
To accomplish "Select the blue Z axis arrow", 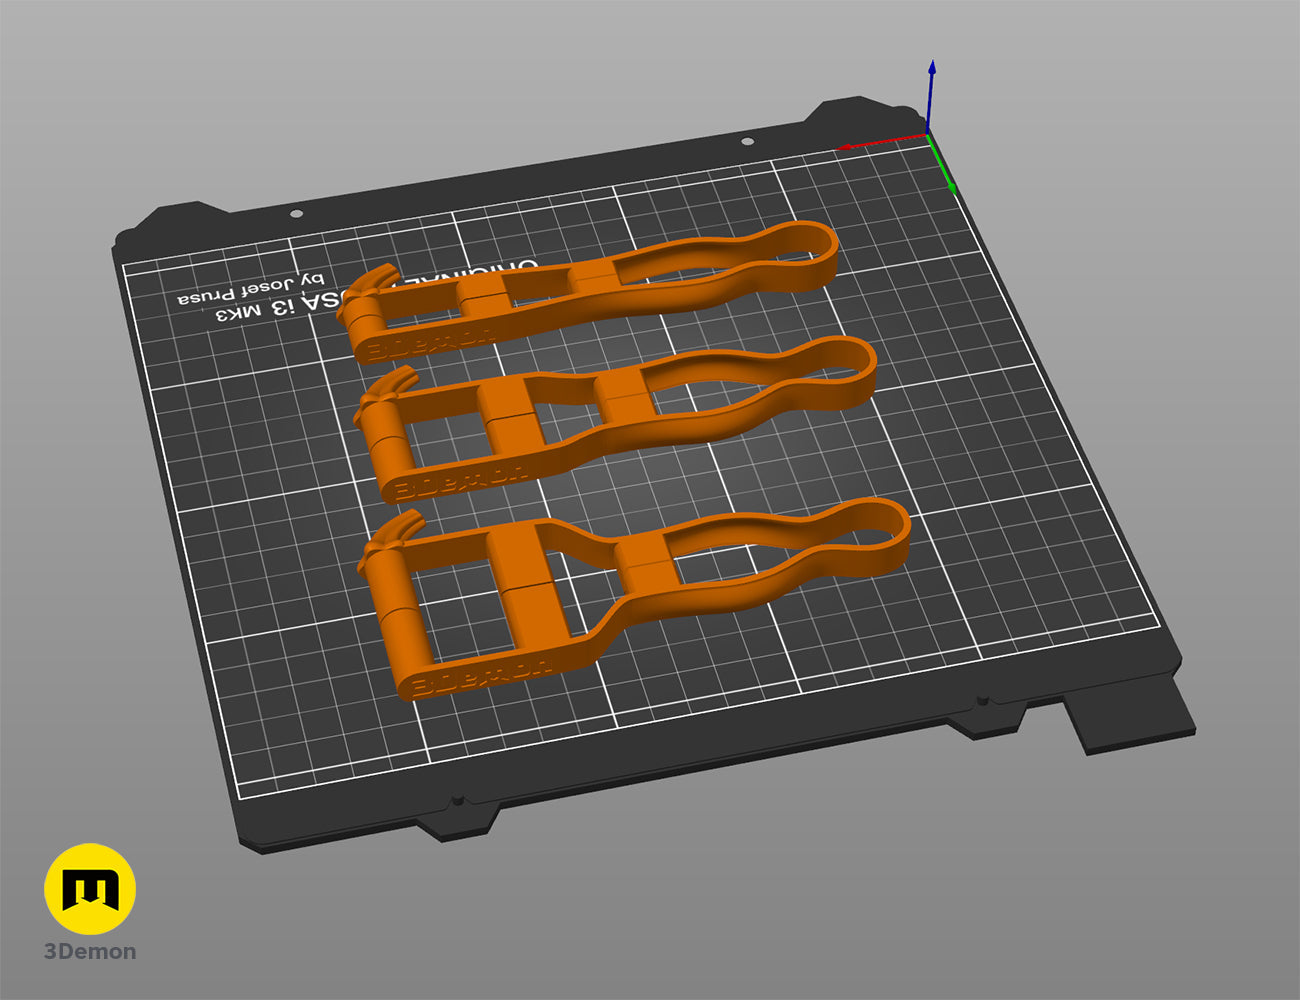I will 931,96.
